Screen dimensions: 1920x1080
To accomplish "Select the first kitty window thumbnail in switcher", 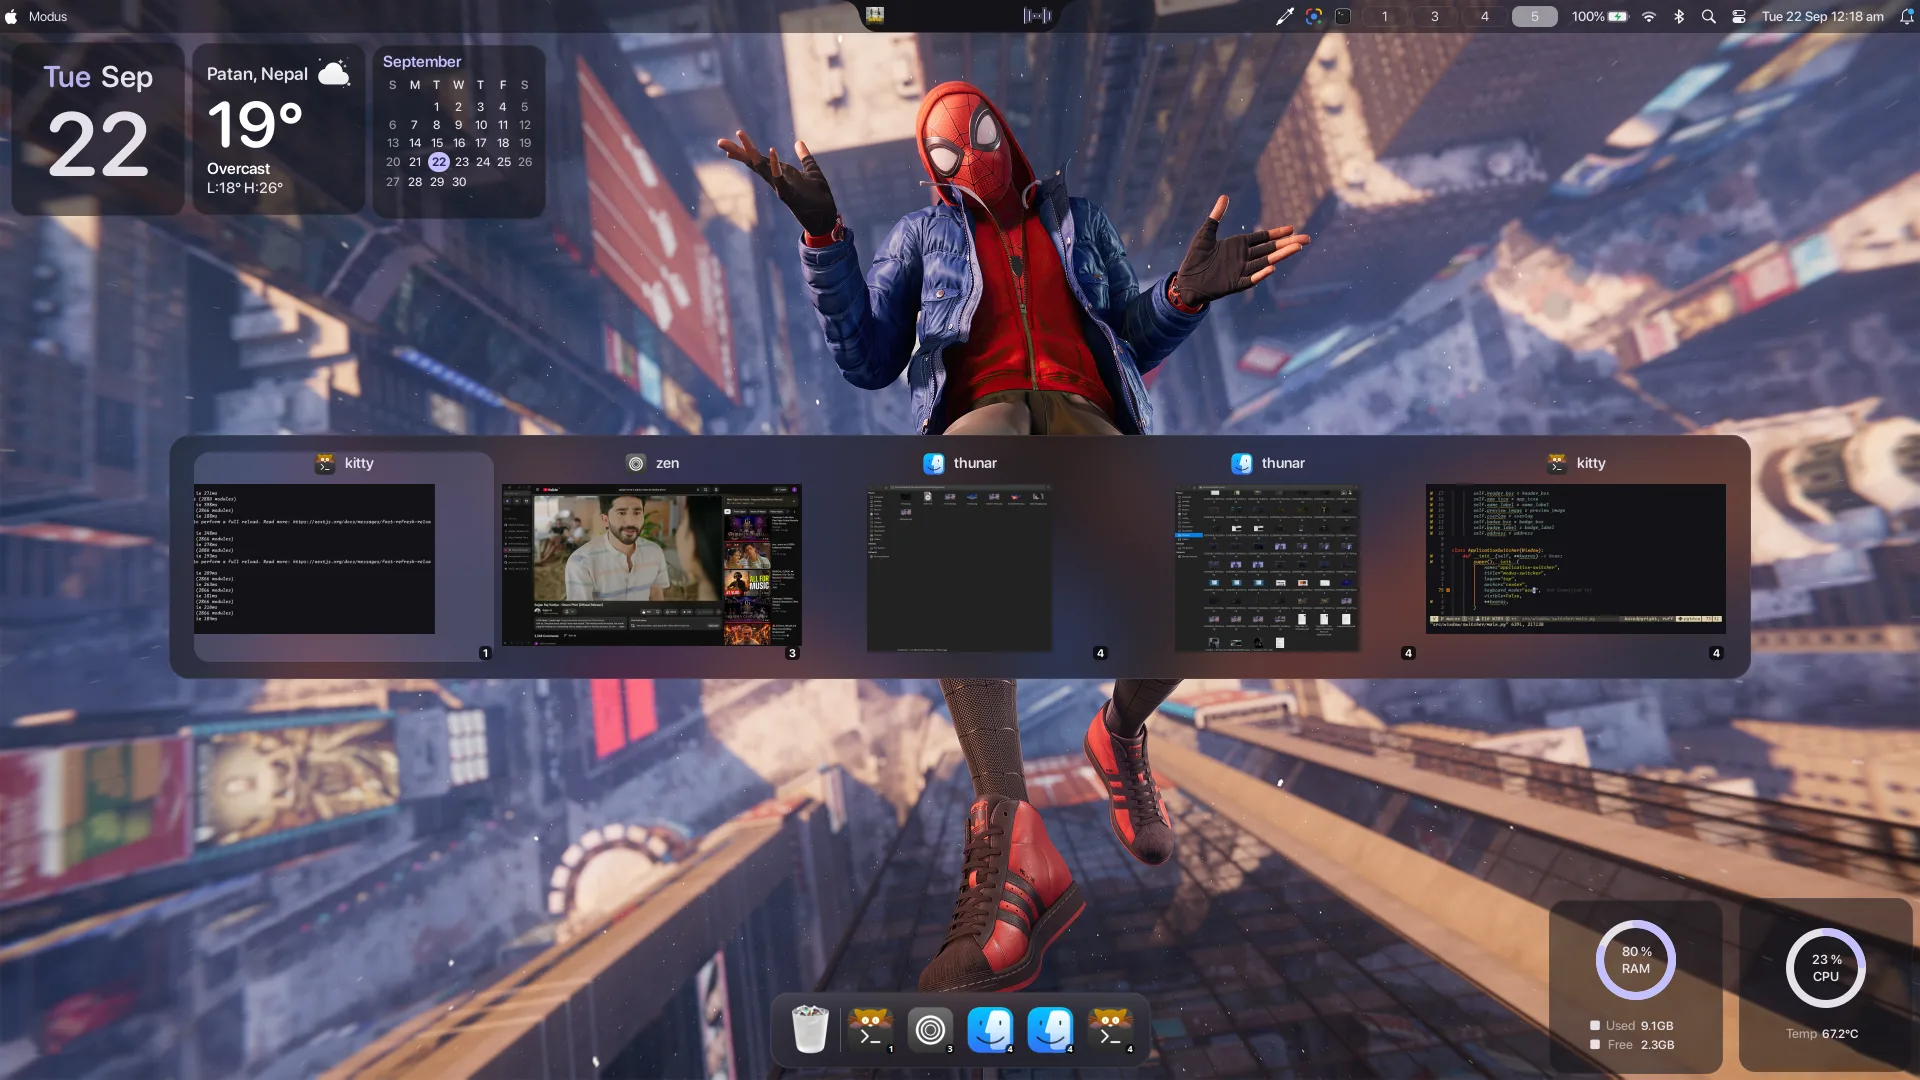I will coord(314,558).
